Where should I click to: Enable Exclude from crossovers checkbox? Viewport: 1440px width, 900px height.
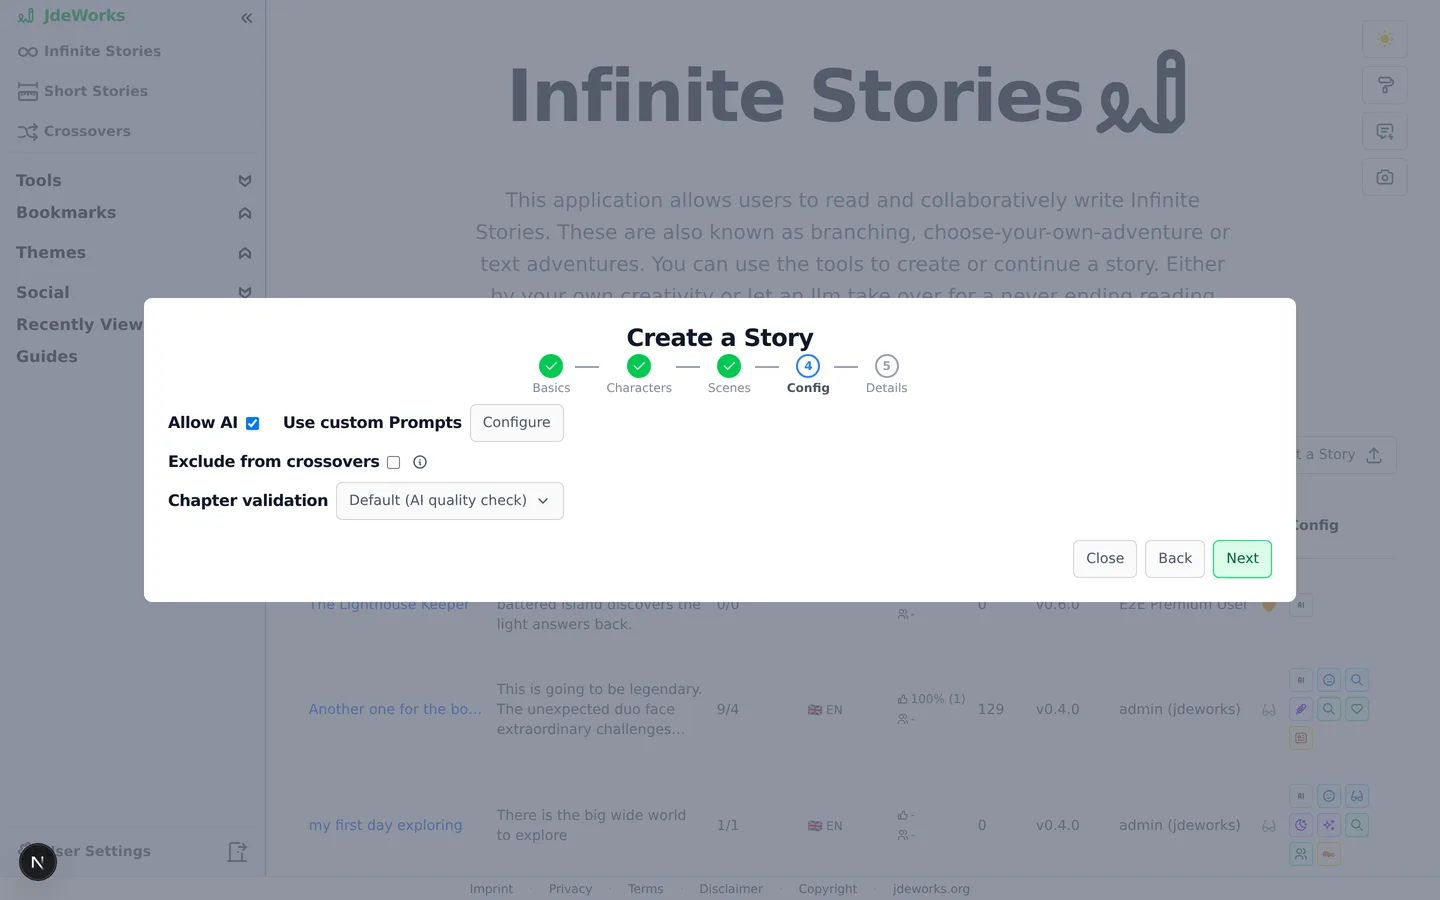pyautogui.click(x=394, y=462)
